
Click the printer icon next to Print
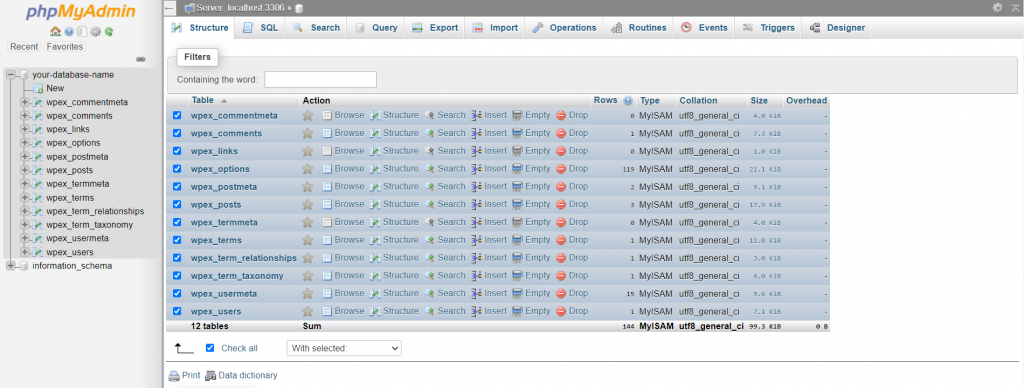tap(174, 376)
